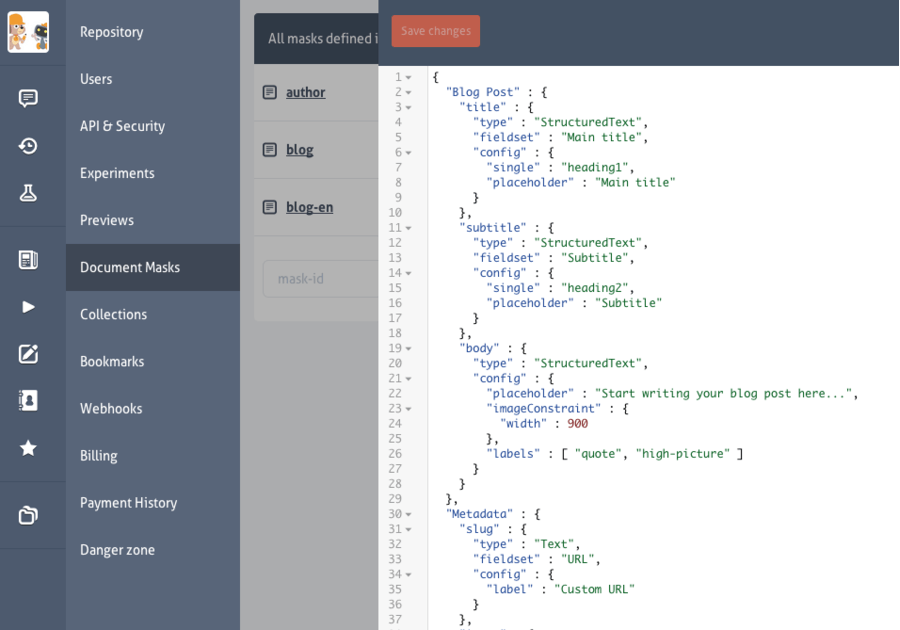The width and height of the screenshot is (900, 630).
Task: Open the history clock sidebar icon
Action: (x=28, y=146)
